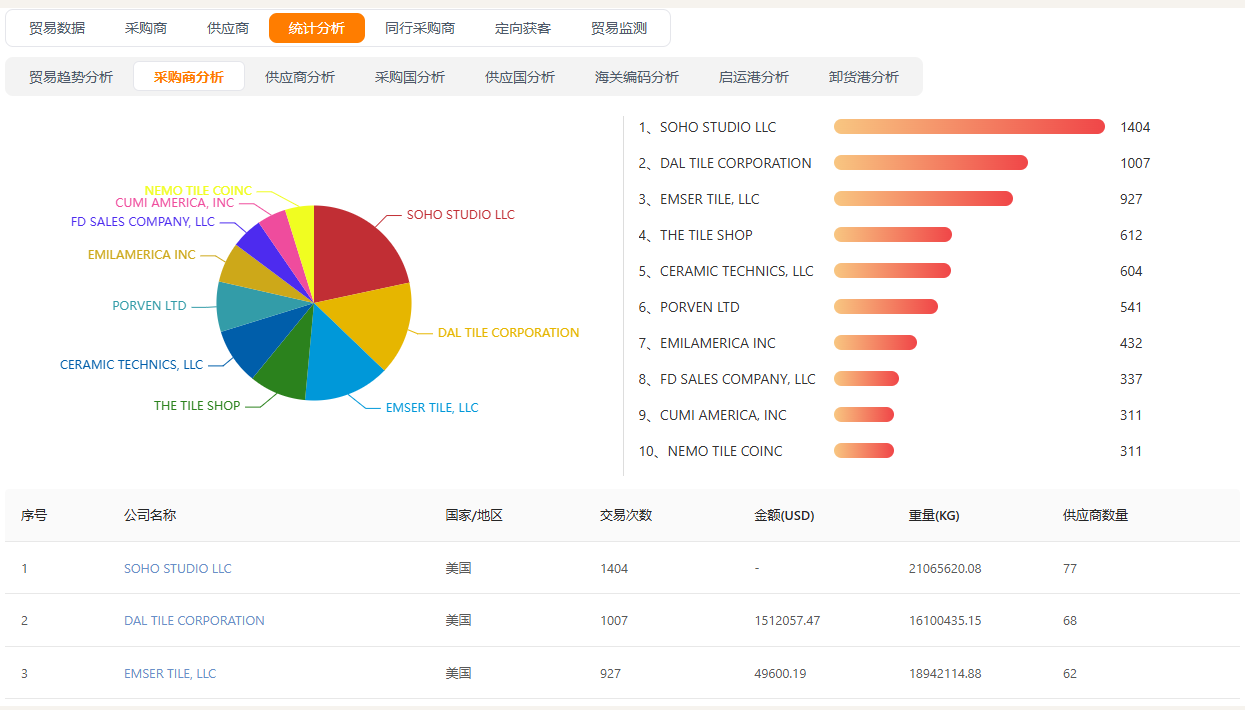The width and height of the screenshot is (1245, 710).
Task: Click the PORVEN LTD pie chart label
Action: pos(149,306)
